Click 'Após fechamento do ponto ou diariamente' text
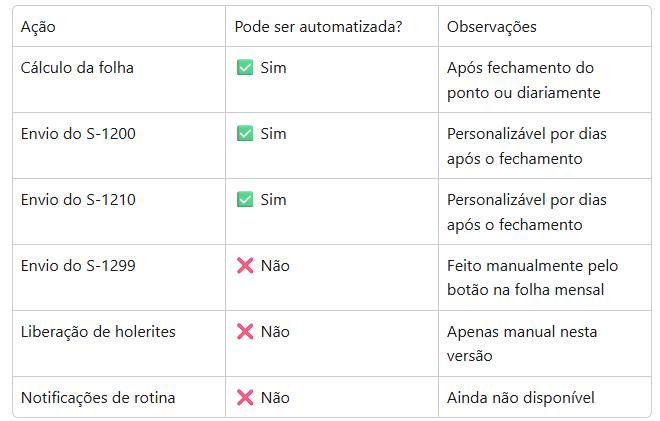The image size is (660, 421). (x=522, y=80)
